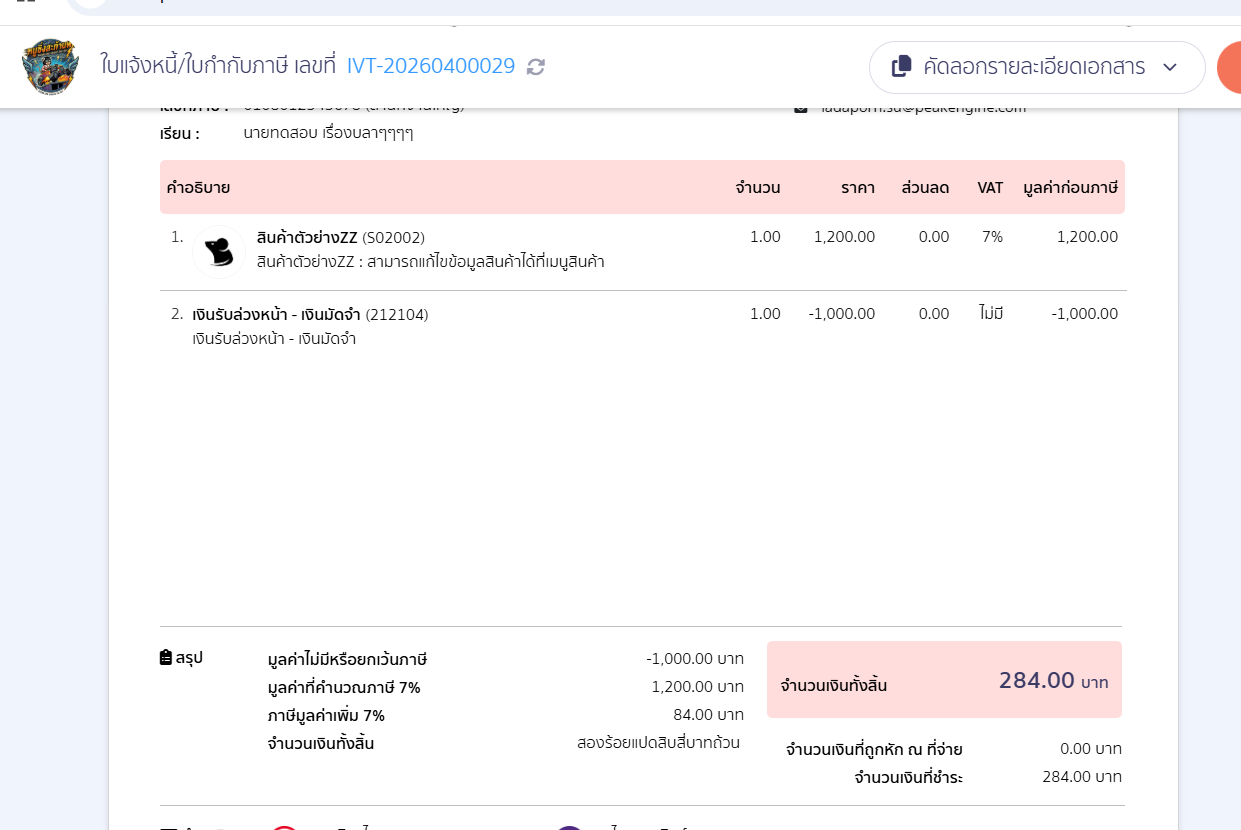This screenshot has width=1241, height=830.
Task: Click the amount in words สองร้อยแปดสิบสี่บาทถ้วน
Action: coord(659,743)
